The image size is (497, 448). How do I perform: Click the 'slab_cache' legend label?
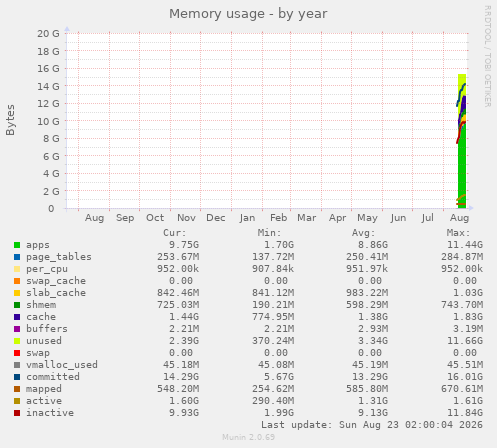pos(56,293)
